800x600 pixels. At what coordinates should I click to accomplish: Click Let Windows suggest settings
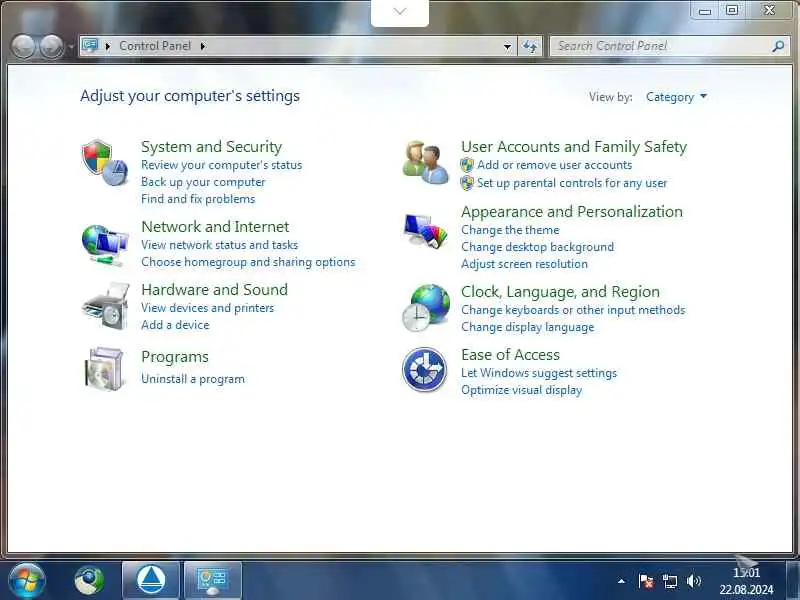point(539,373)
